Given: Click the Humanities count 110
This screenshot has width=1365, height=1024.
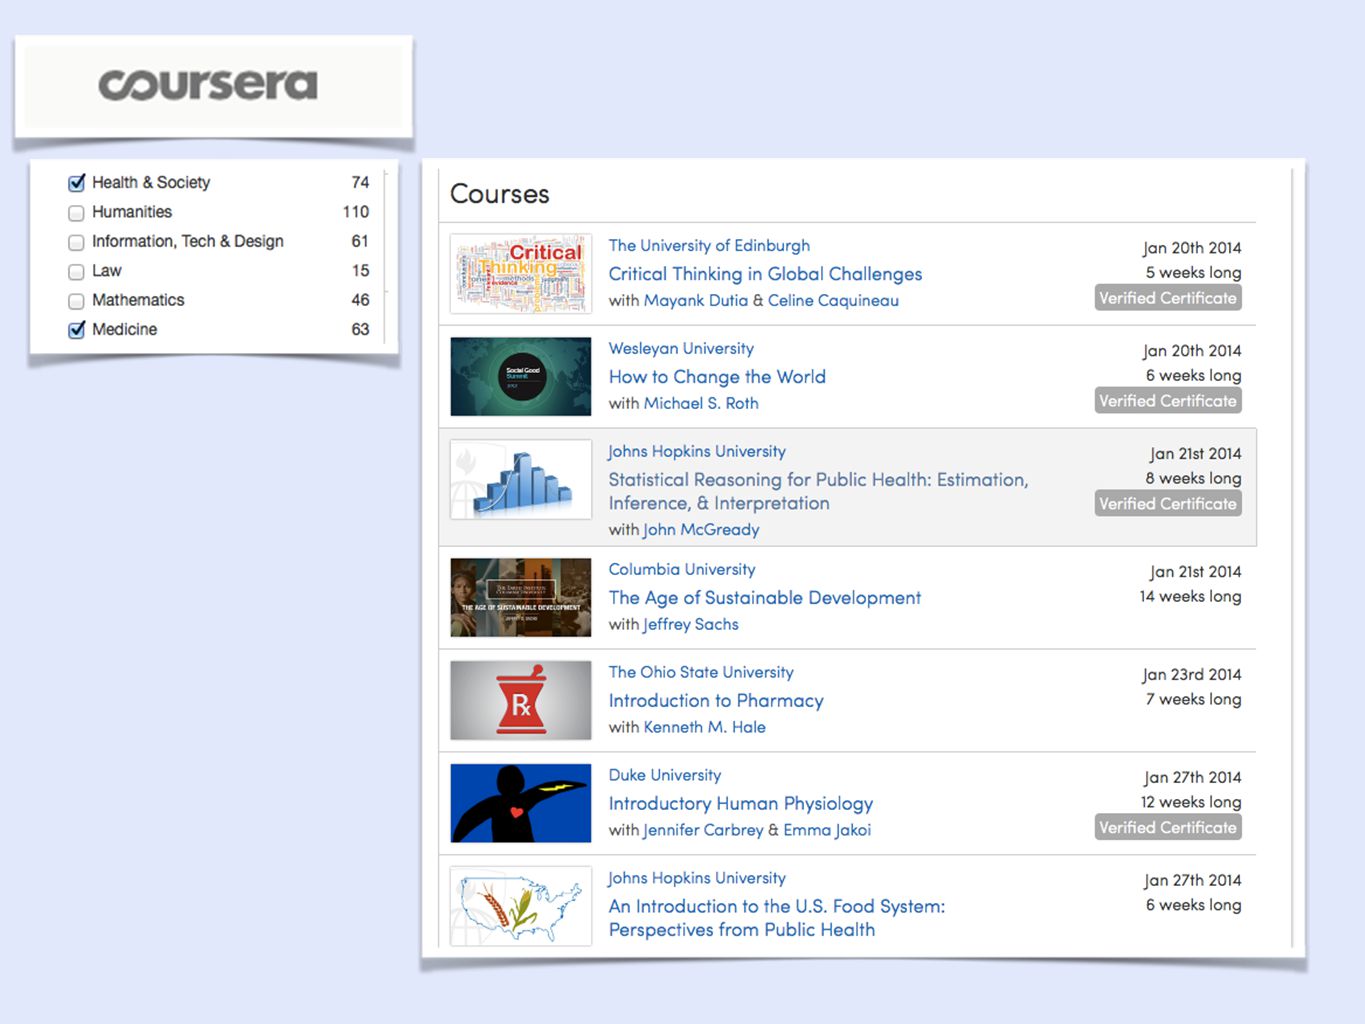Looking at the screenshot, I should [x=356, y=212].
